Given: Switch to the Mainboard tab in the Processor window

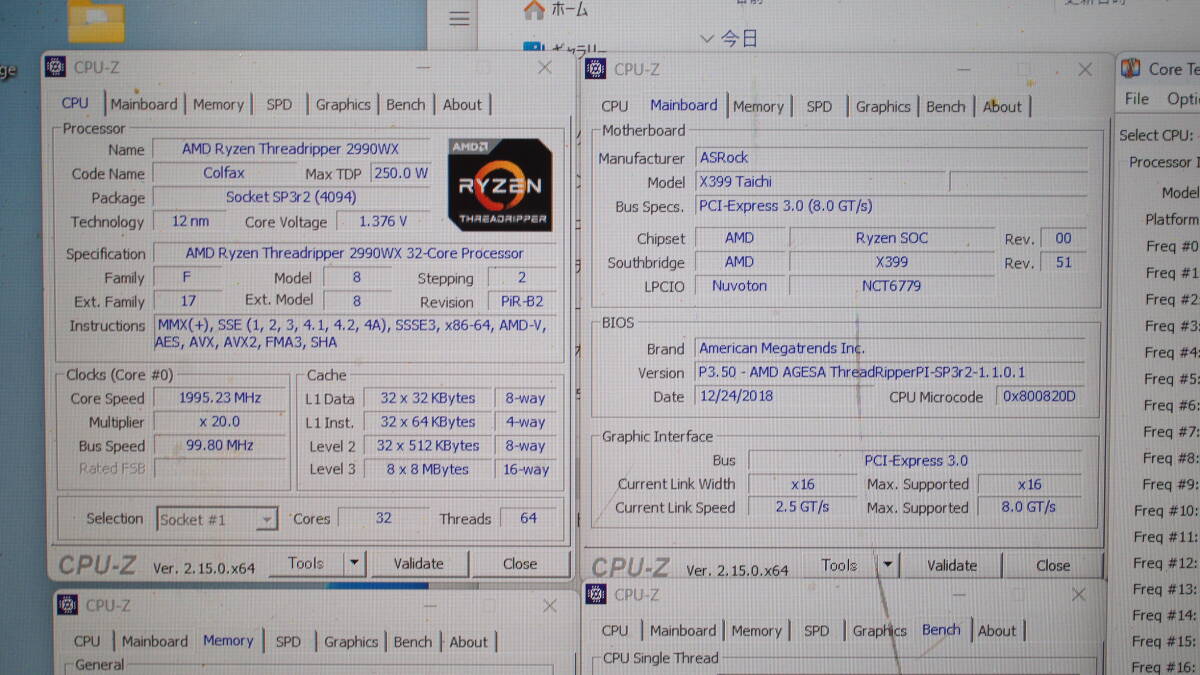Looking at the screenshot, I should coord(144,104).
